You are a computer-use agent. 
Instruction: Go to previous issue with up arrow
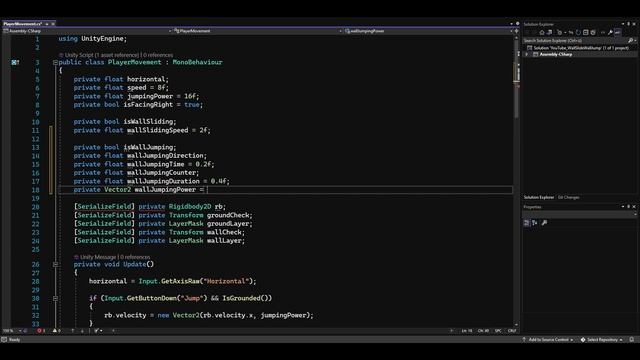coord(73,331)
